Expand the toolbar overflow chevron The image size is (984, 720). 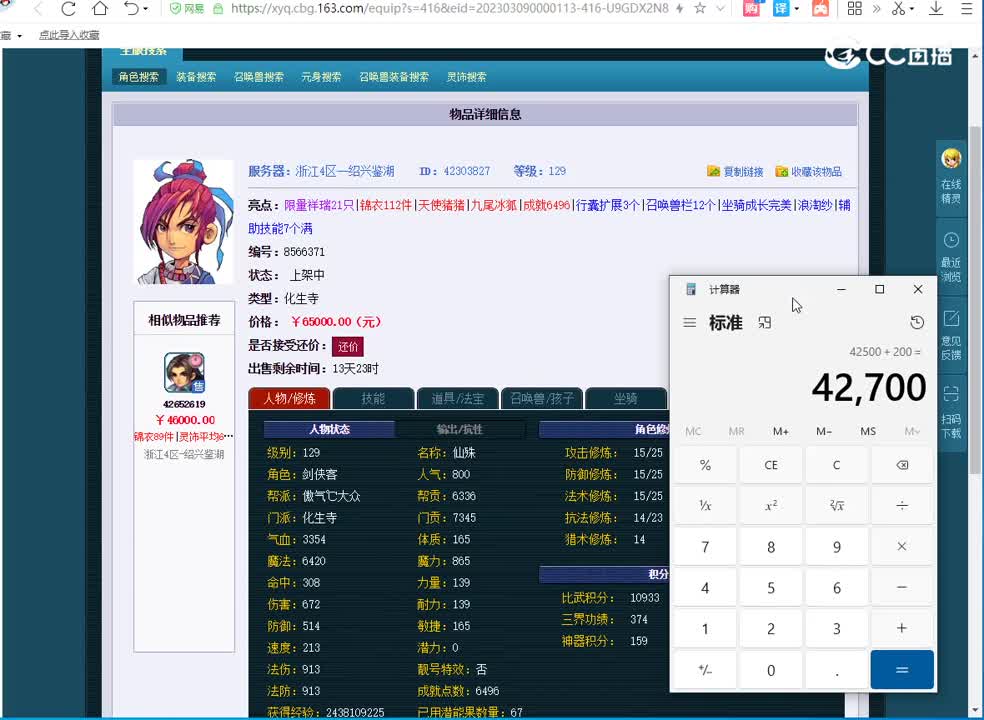pos(876,11)
